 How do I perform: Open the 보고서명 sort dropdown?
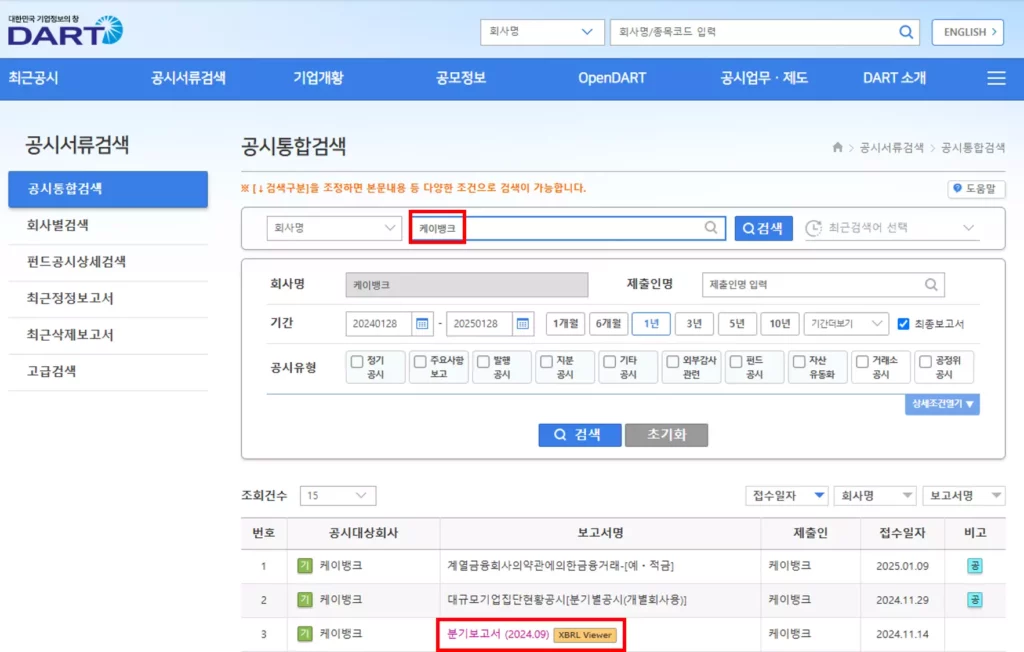point(964,496)
